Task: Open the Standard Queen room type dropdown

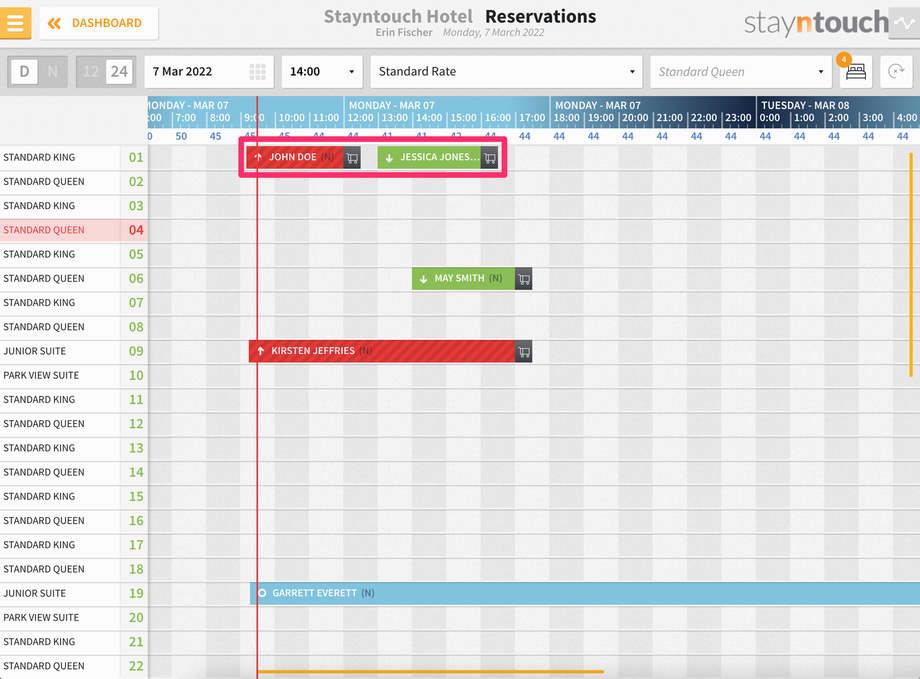Action: 741,72
